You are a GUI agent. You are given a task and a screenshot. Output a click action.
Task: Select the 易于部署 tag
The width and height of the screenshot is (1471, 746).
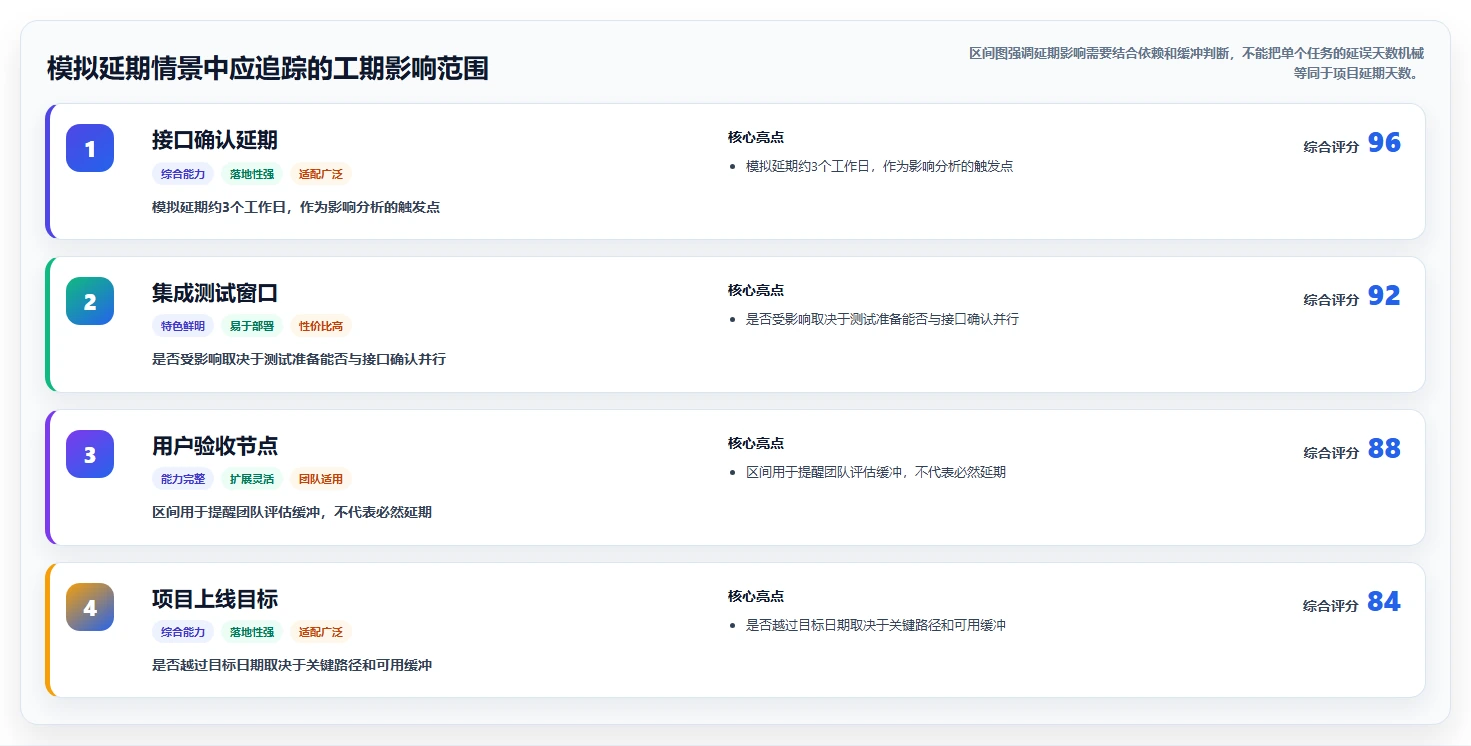tap(252, 326)
